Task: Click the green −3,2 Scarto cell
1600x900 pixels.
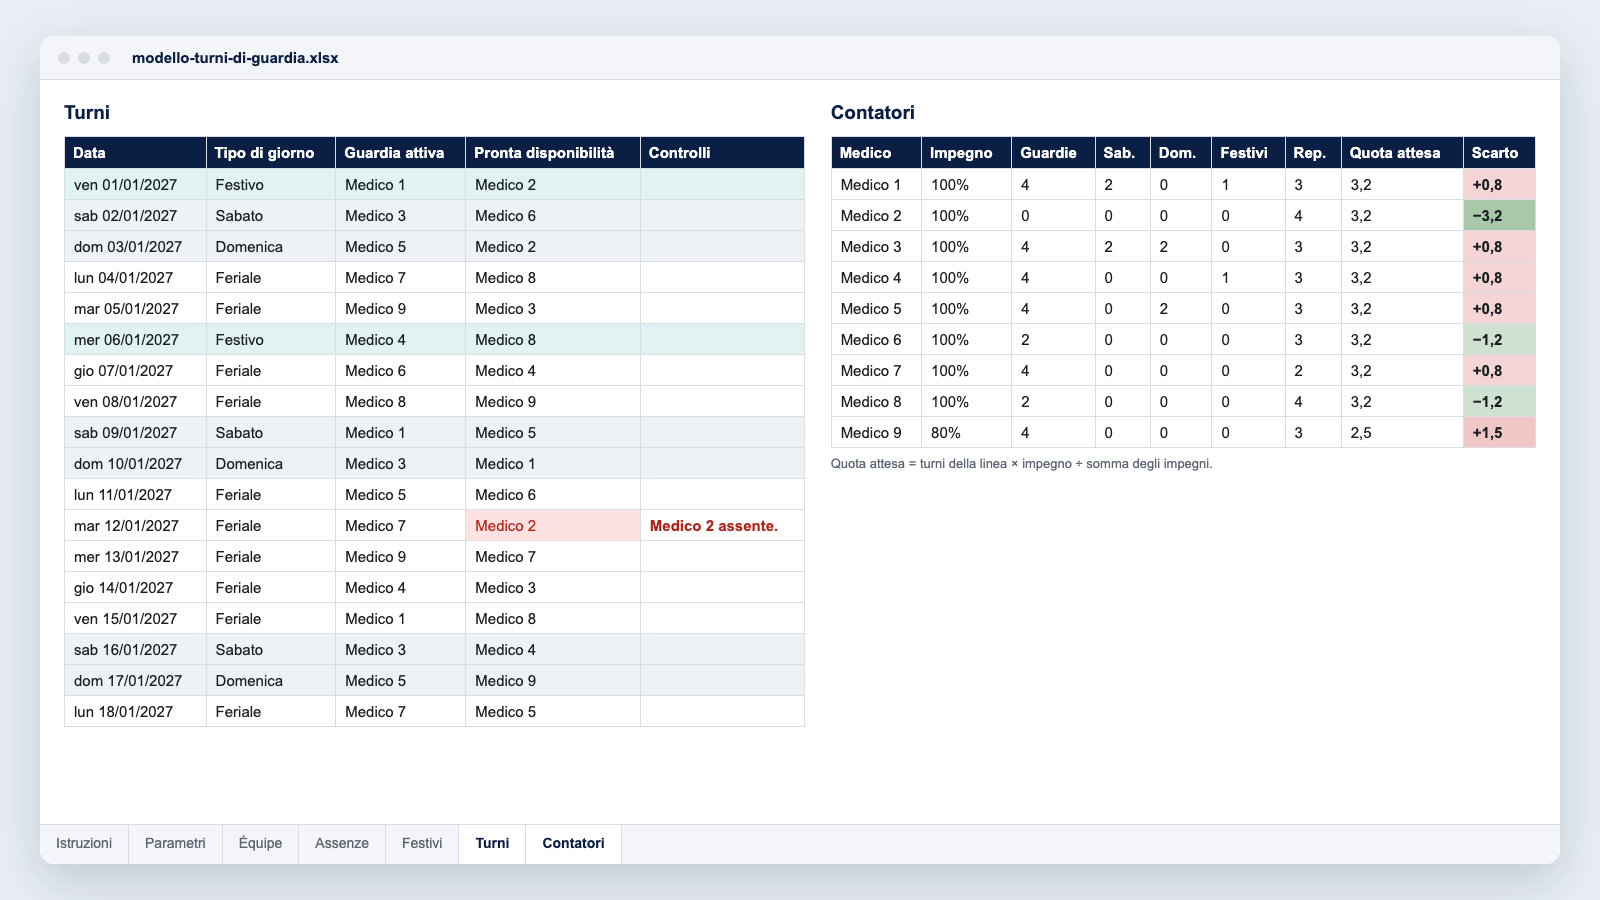Action: (1499, 215)
